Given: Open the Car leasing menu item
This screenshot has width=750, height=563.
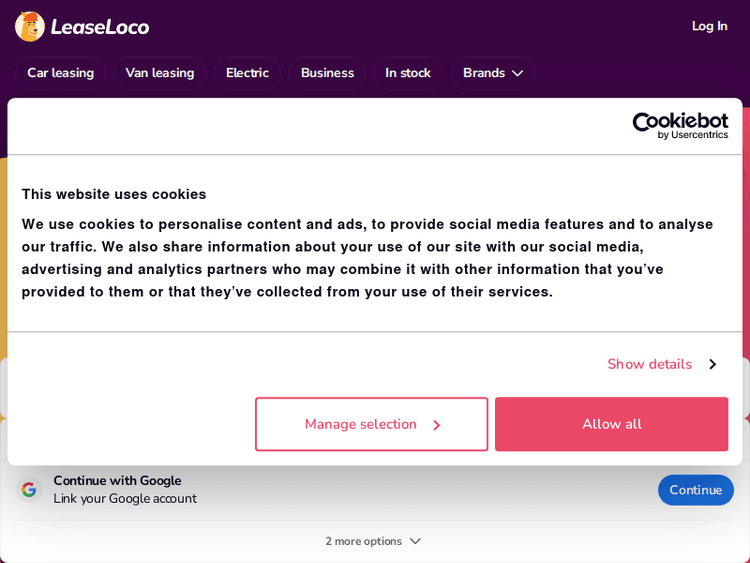Looking at the screenshot, I should pyautogui.click(x=60, y=73).
